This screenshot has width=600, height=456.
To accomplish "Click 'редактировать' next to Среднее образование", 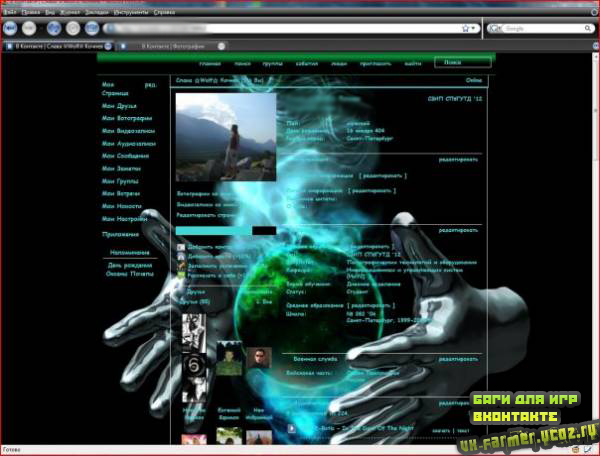I will pos(371,306).
